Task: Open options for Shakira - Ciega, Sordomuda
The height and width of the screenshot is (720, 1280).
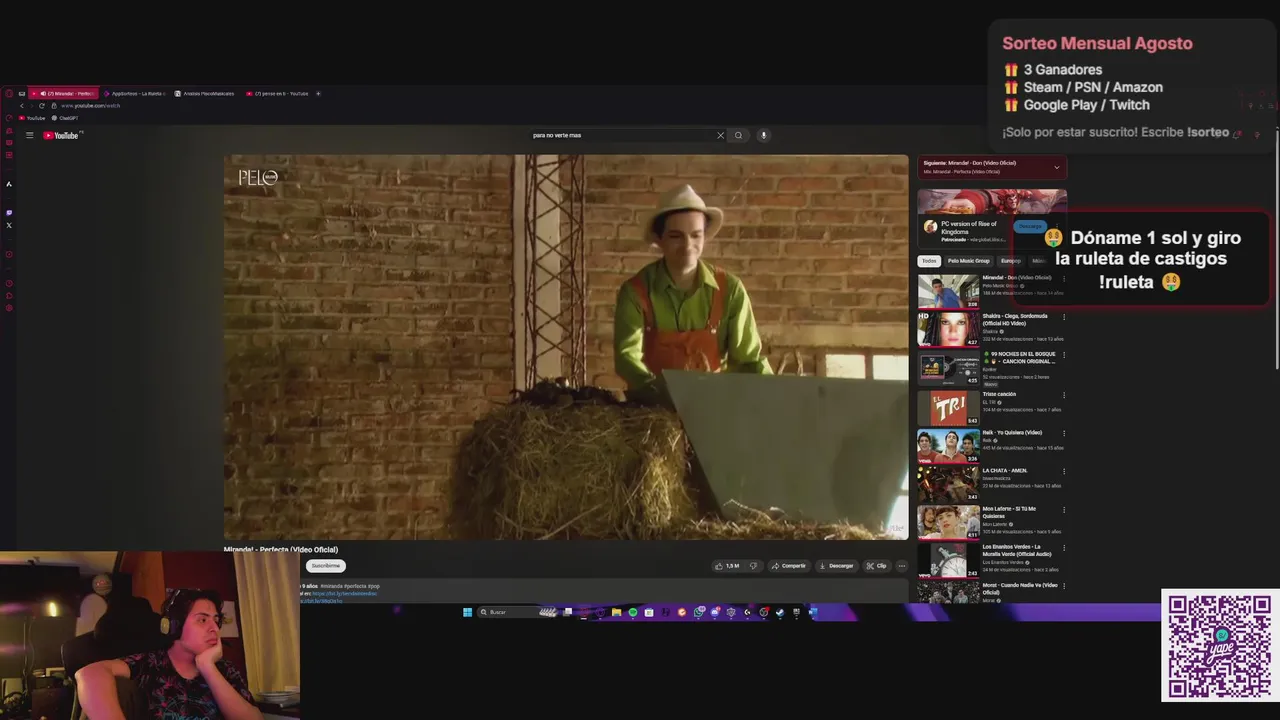Action: (x=1063, y=317)
